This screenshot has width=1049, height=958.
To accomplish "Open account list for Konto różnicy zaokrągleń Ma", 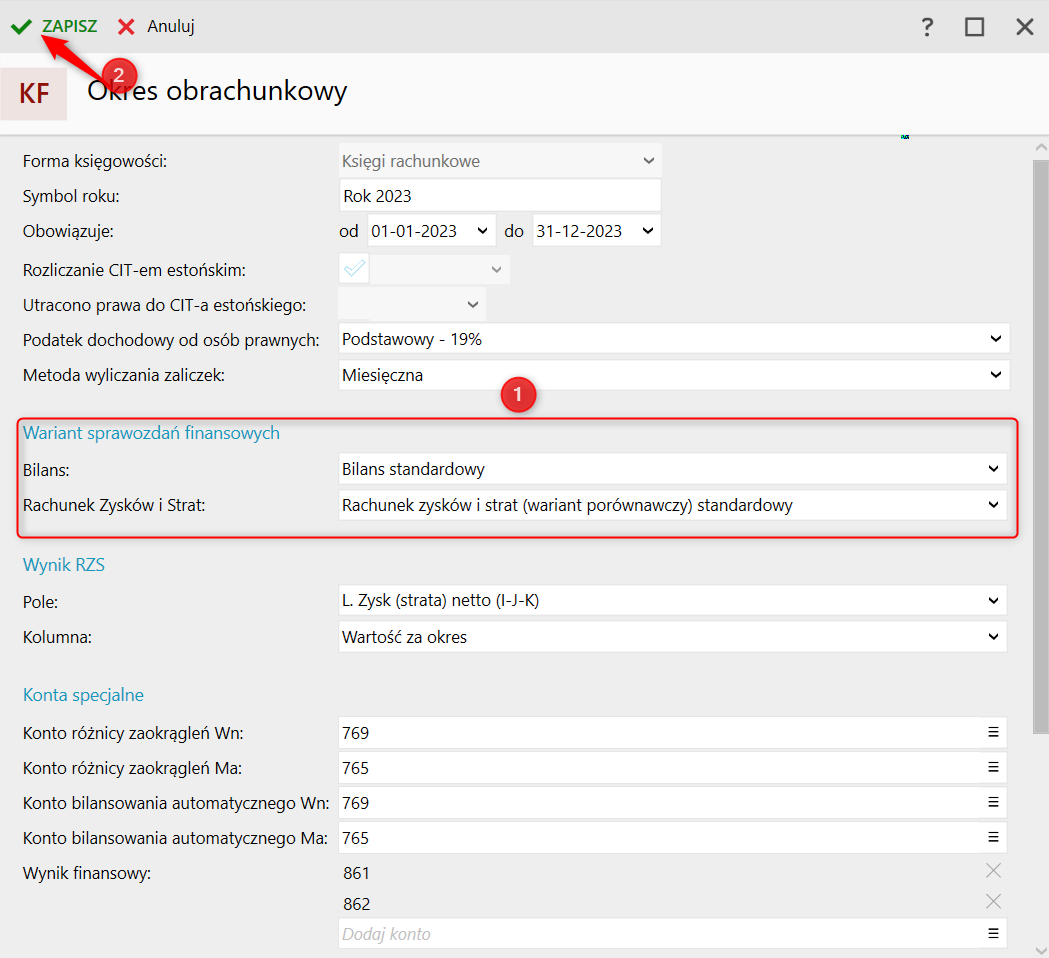I will pos(993,767).
